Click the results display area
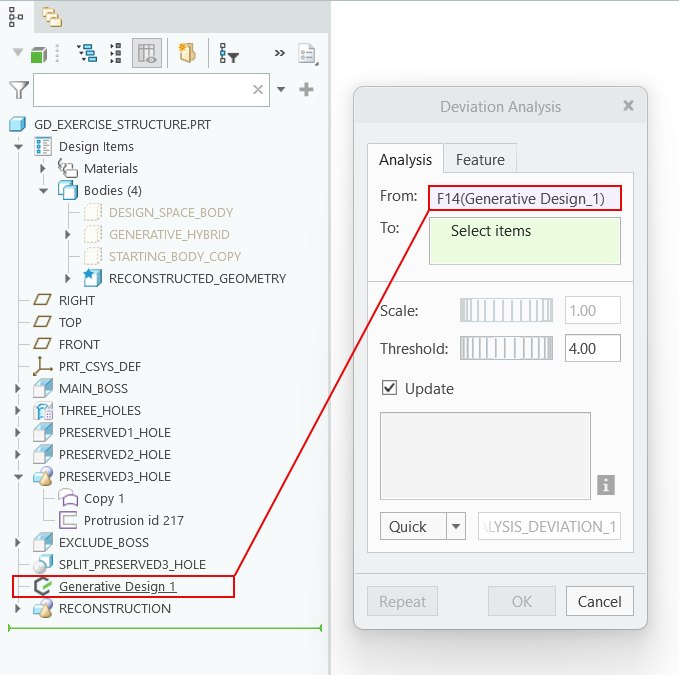Image resolution: width=679 pixels, height=675 pixels. click(x=485, y=456)
